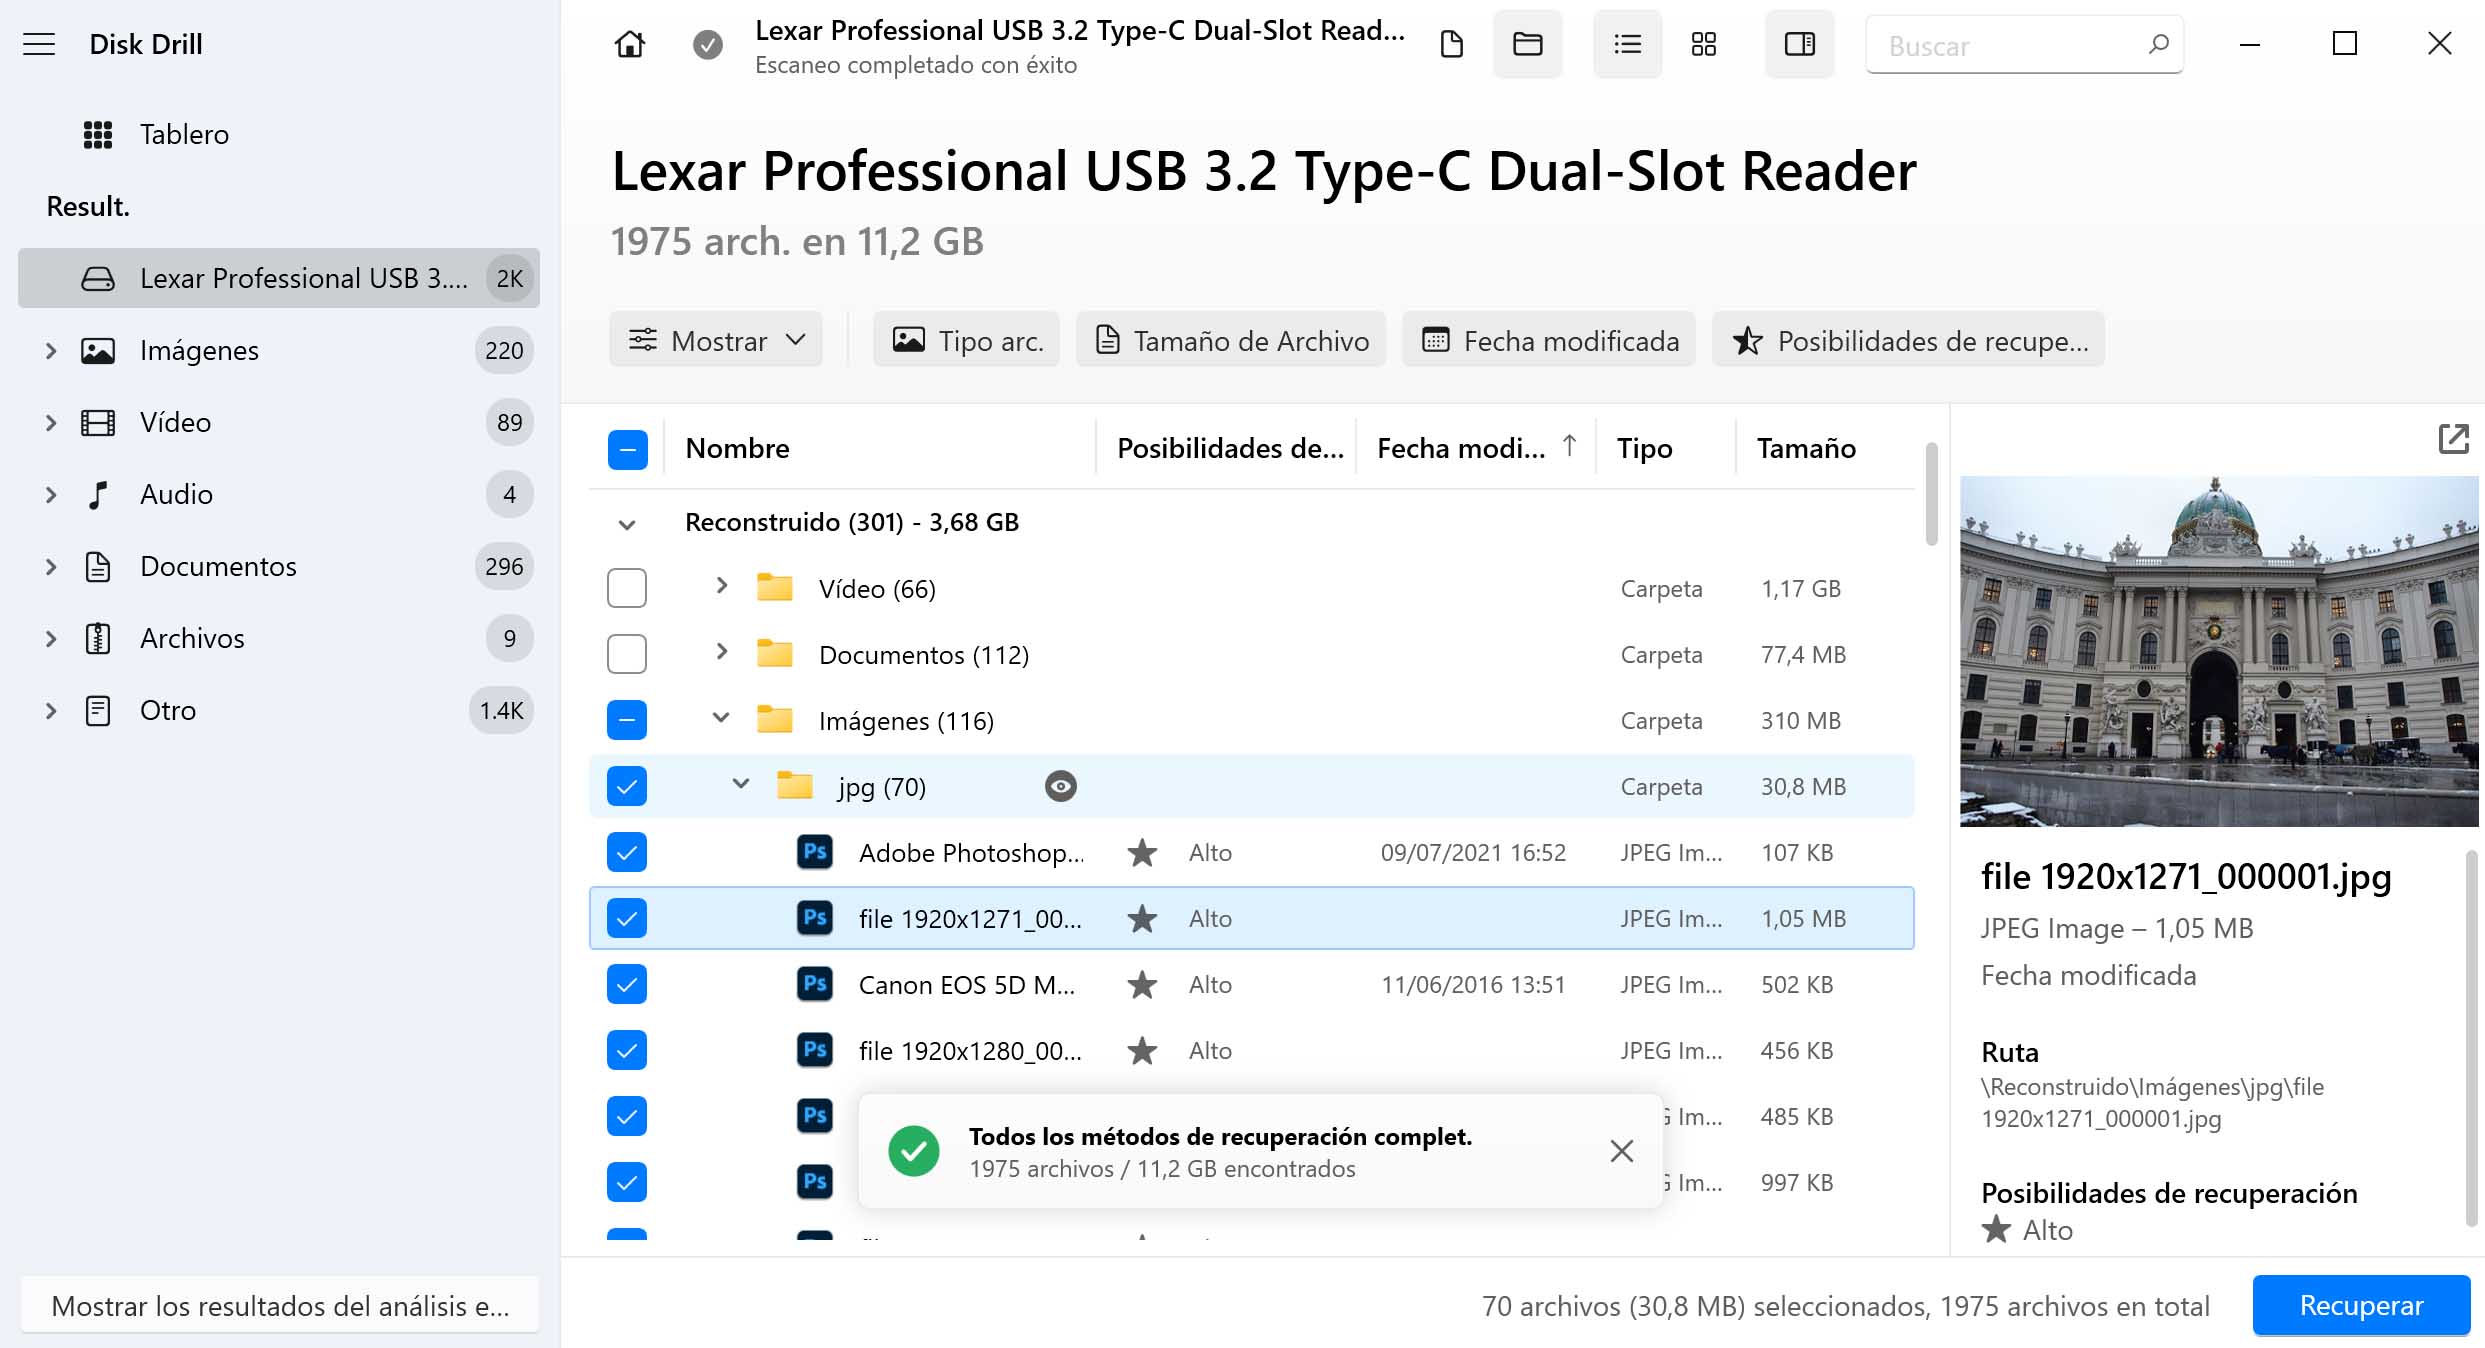Viewport: 2485px width, 1348px height.
Task: Check the Documentos (112) folder checkbox
Action: tap(627, 654)
